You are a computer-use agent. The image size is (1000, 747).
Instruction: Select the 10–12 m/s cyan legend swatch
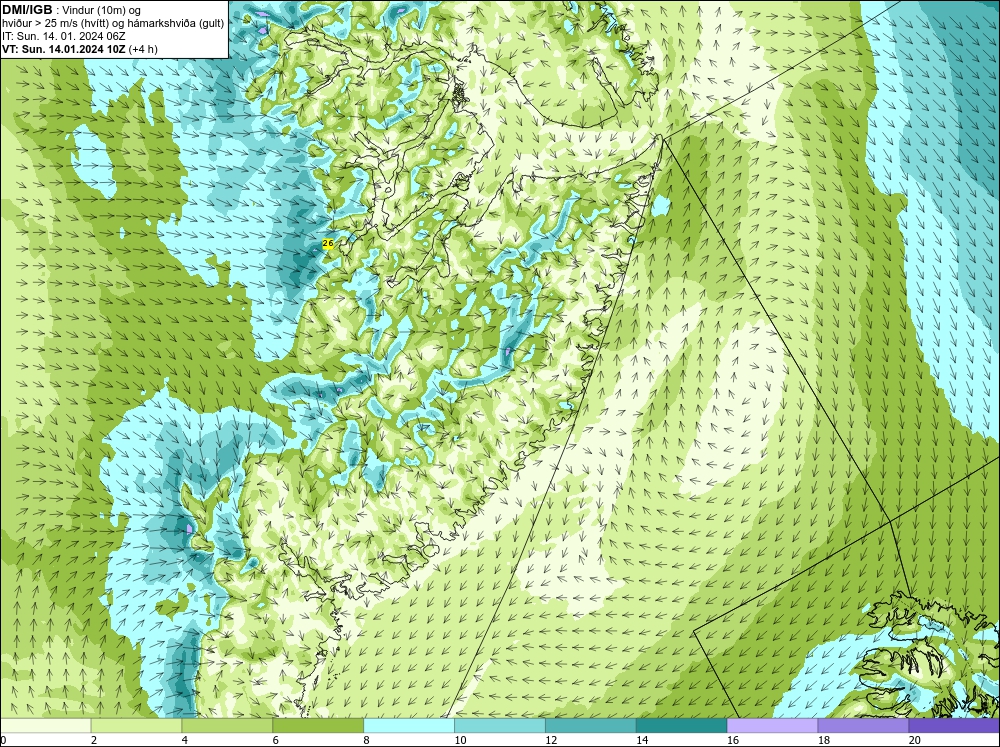499,725
